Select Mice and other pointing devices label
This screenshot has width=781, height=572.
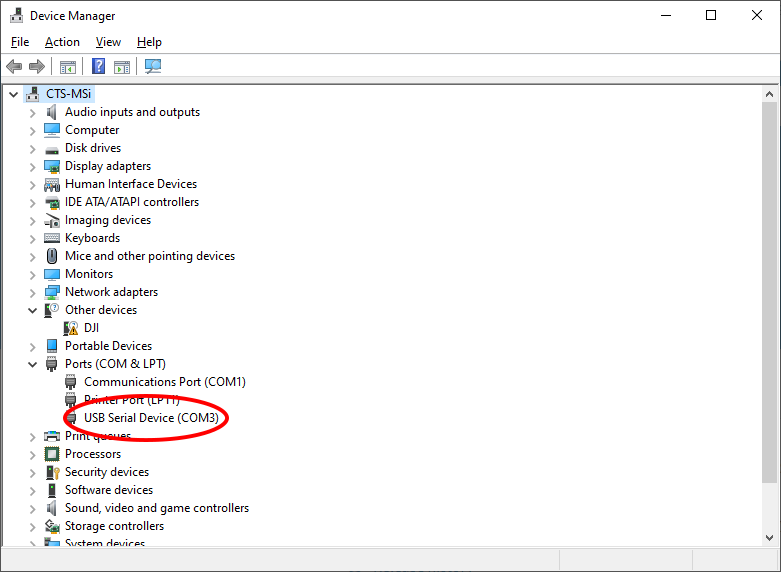(x=150, y=256)
